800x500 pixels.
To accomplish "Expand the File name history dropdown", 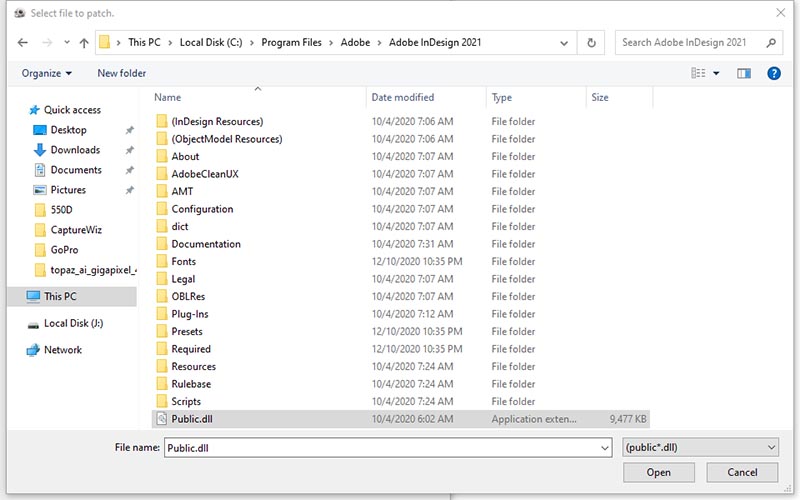I will (x=605, y=447).
